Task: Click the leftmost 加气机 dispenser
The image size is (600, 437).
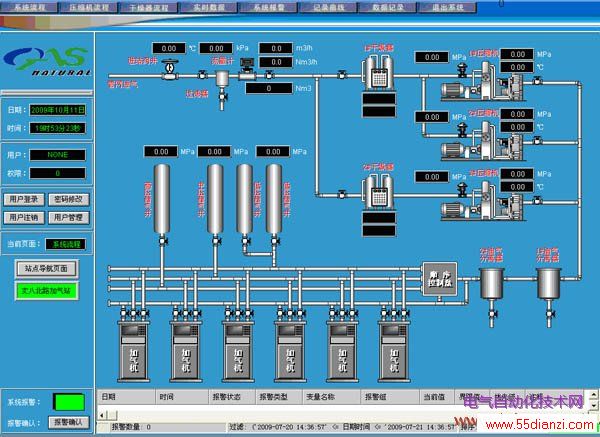Action: (134, 351)
